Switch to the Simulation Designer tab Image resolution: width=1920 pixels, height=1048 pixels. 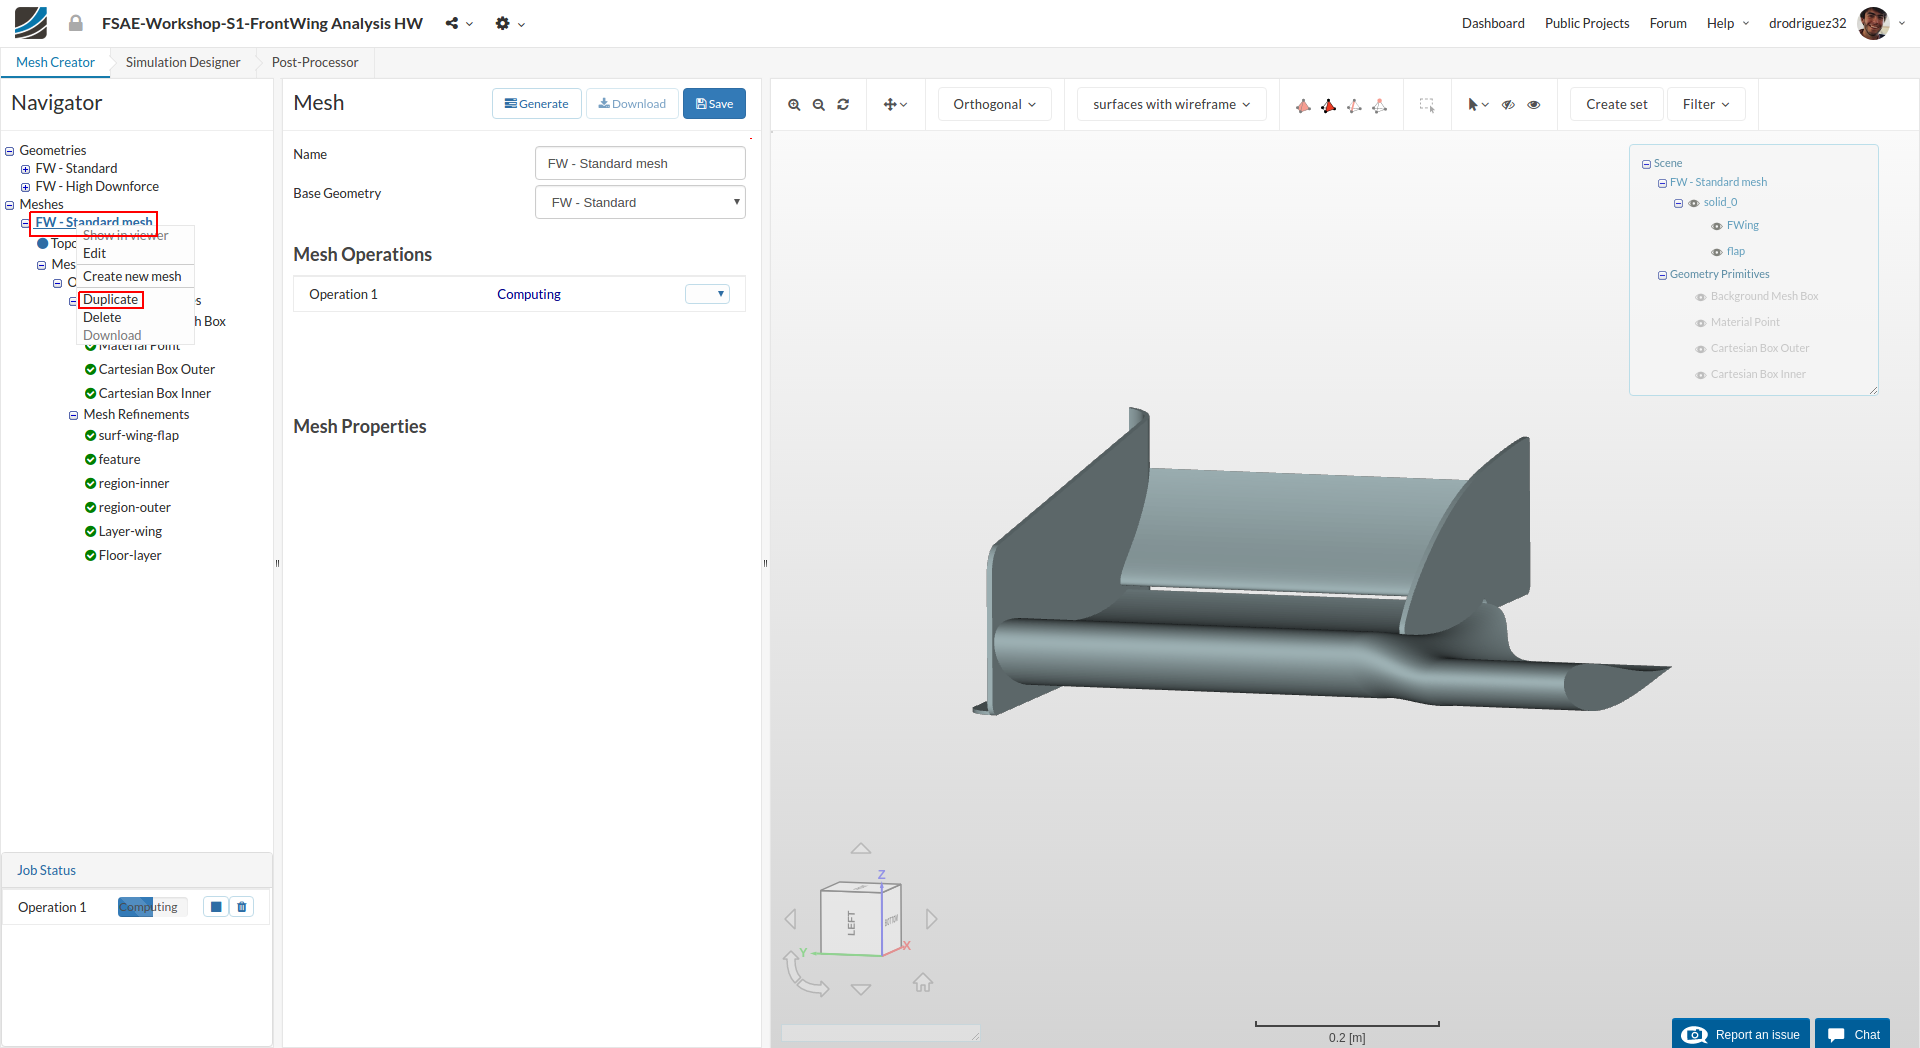(x=183, y=62)
